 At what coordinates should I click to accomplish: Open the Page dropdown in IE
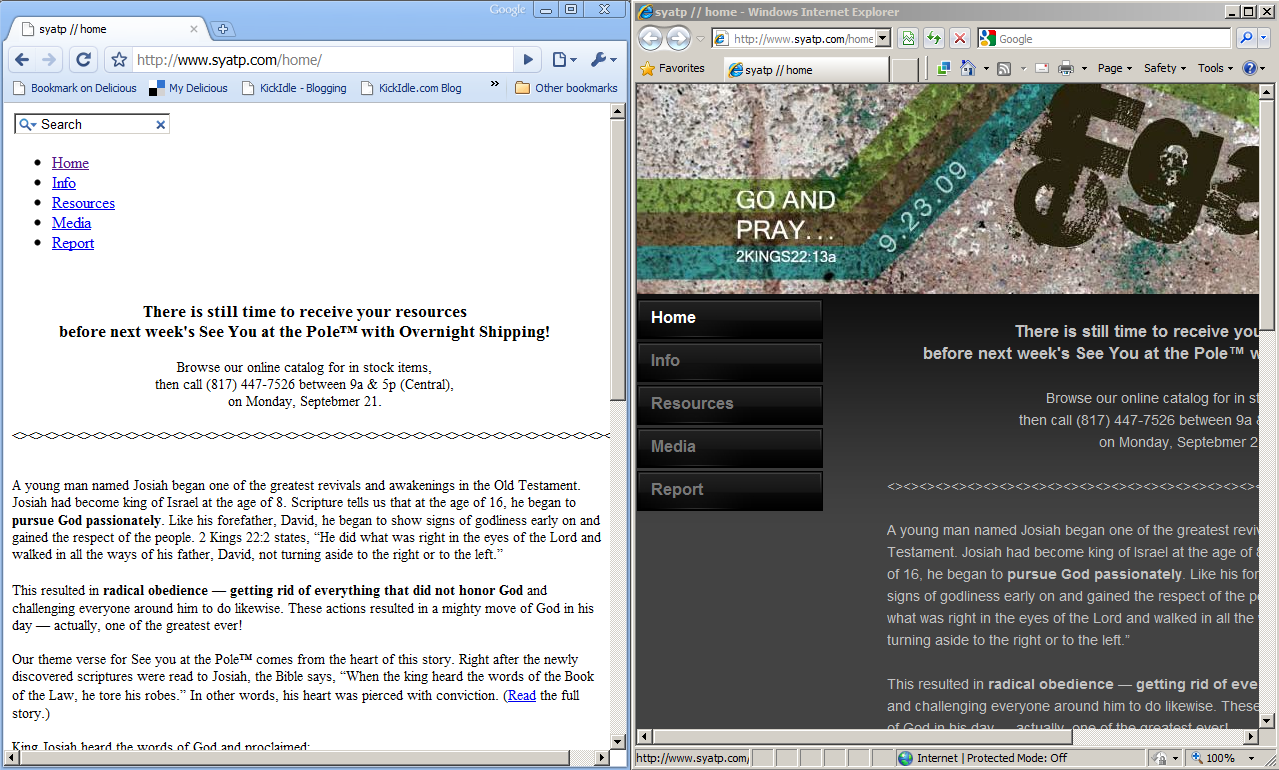point(1113,68)
